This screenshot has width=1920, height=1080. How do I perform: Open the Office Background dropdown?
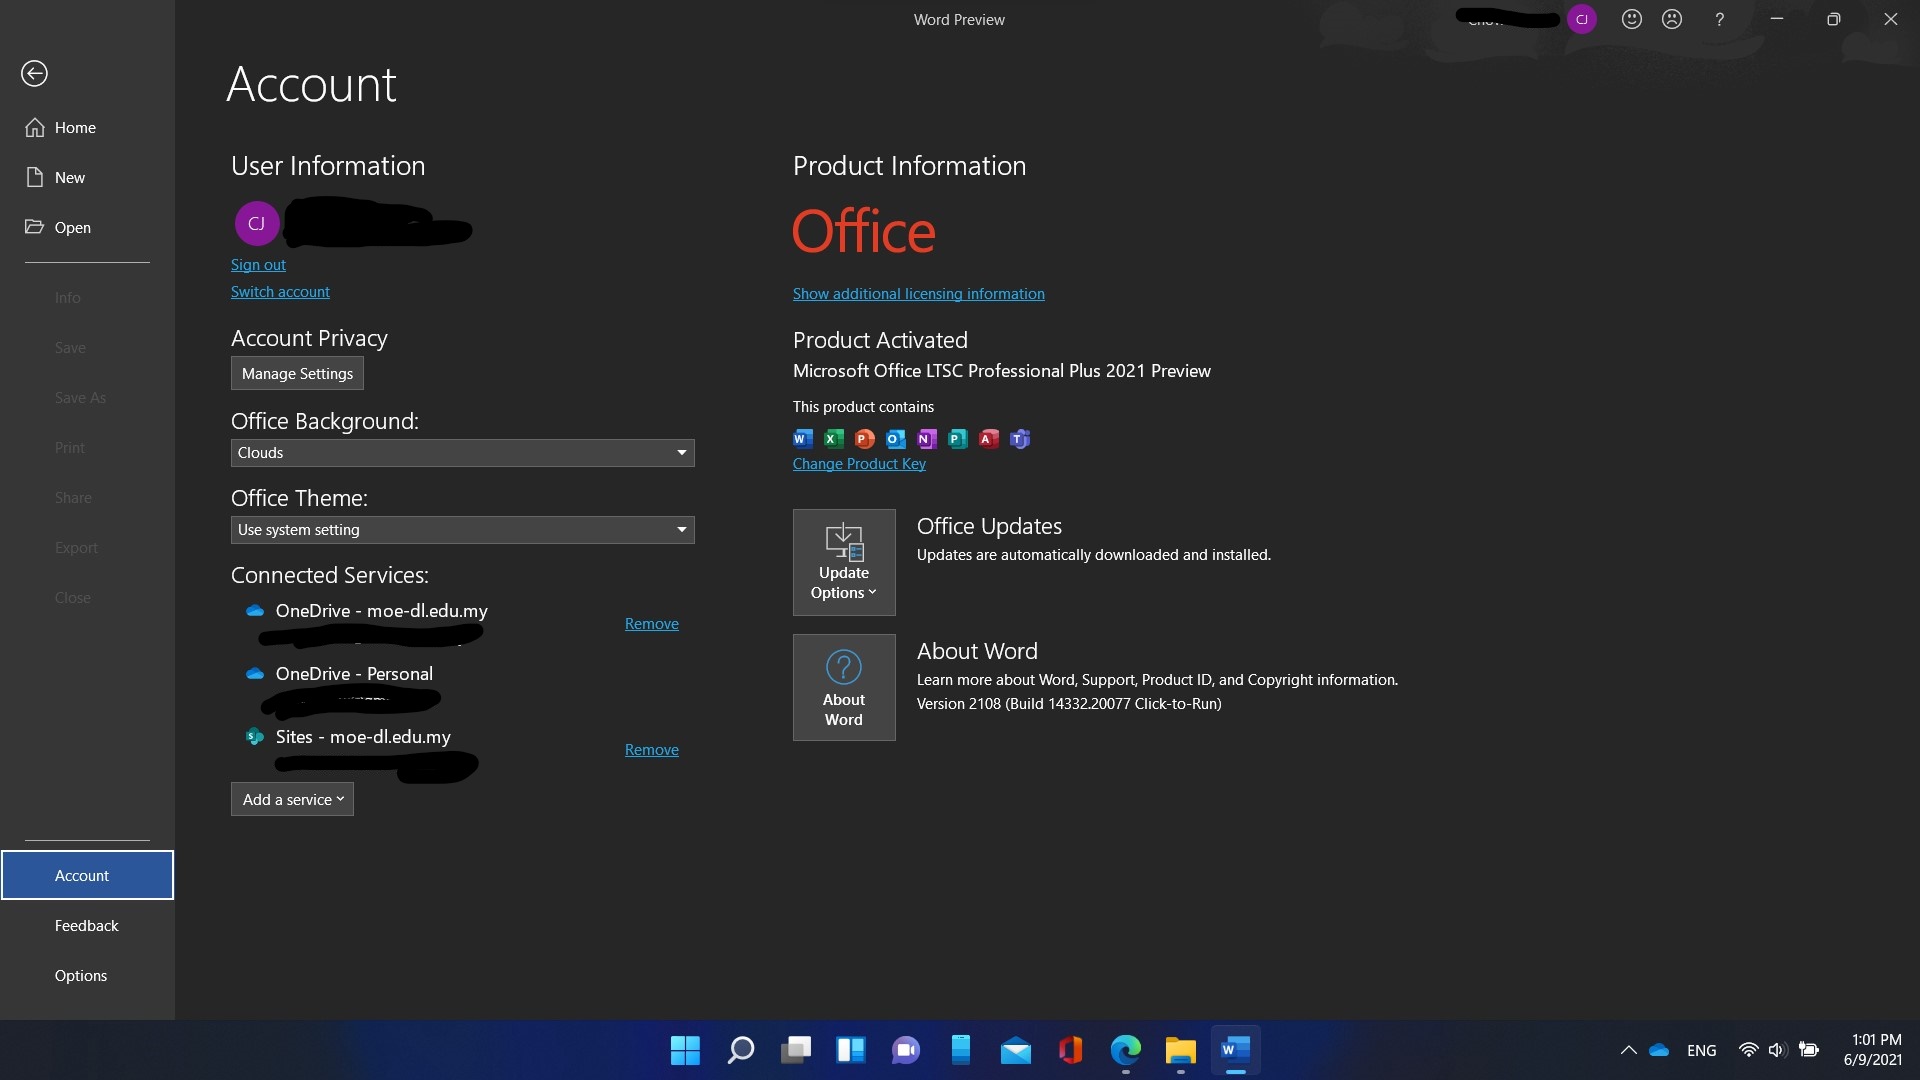[462, 453]
